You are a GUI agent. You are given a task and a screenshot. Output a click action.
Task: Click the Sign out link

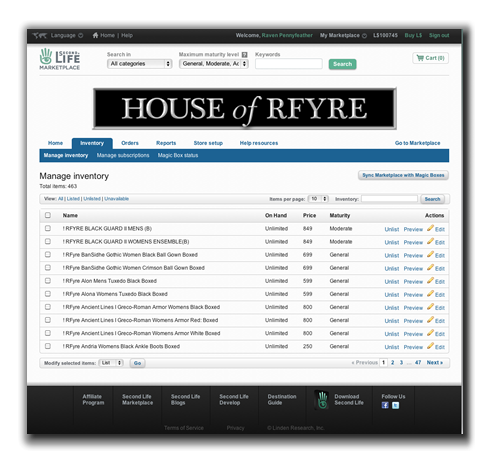pos(439,35)
